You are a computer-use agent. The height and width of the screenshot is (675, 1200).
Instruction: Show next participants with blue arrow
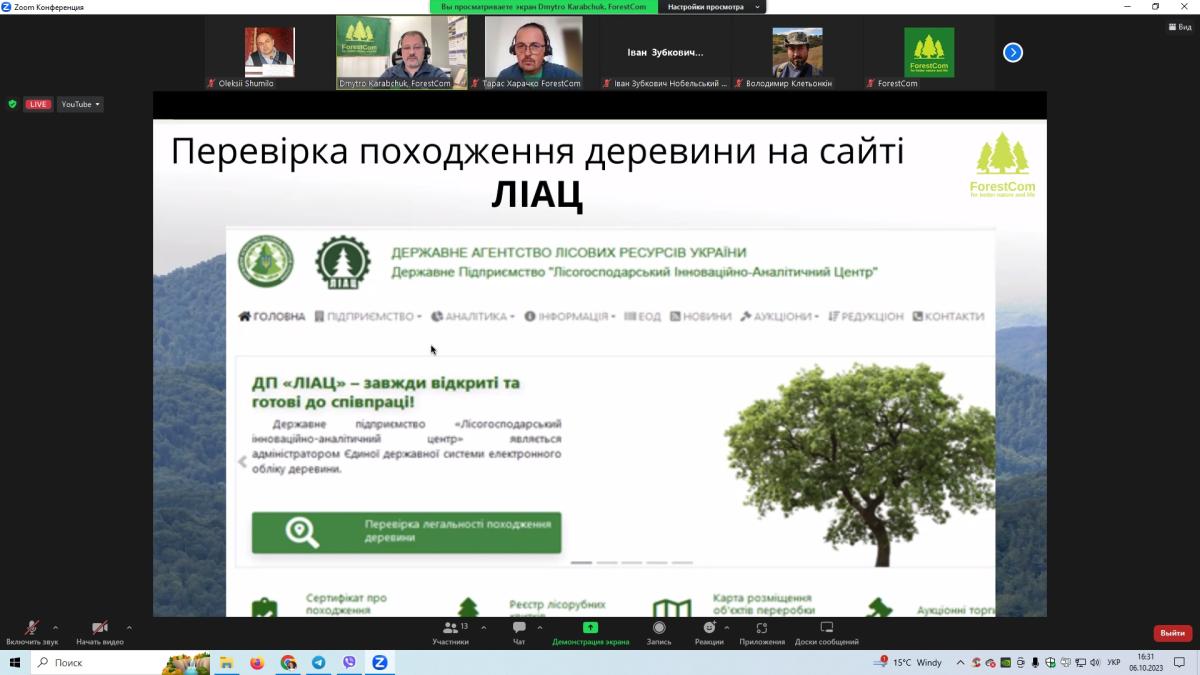(x=1013, y=52)
